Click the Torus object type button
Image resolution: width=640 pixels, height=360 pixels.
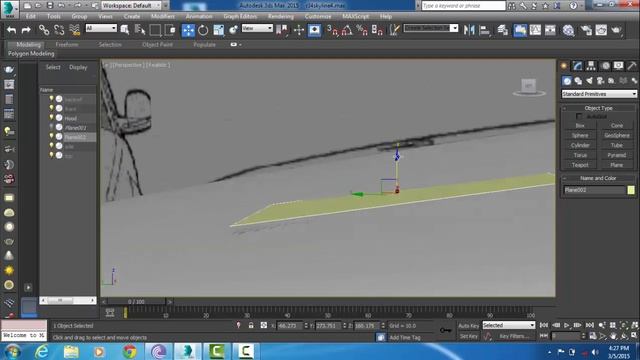pos(580,155)
